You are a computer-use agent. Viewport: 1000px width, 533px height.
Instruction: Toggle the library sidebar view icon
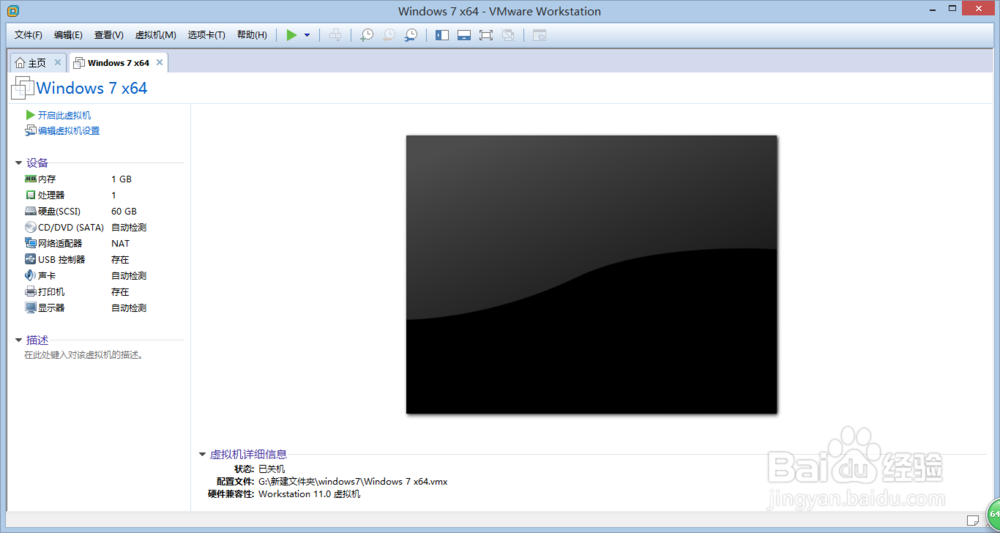(442, 35)
